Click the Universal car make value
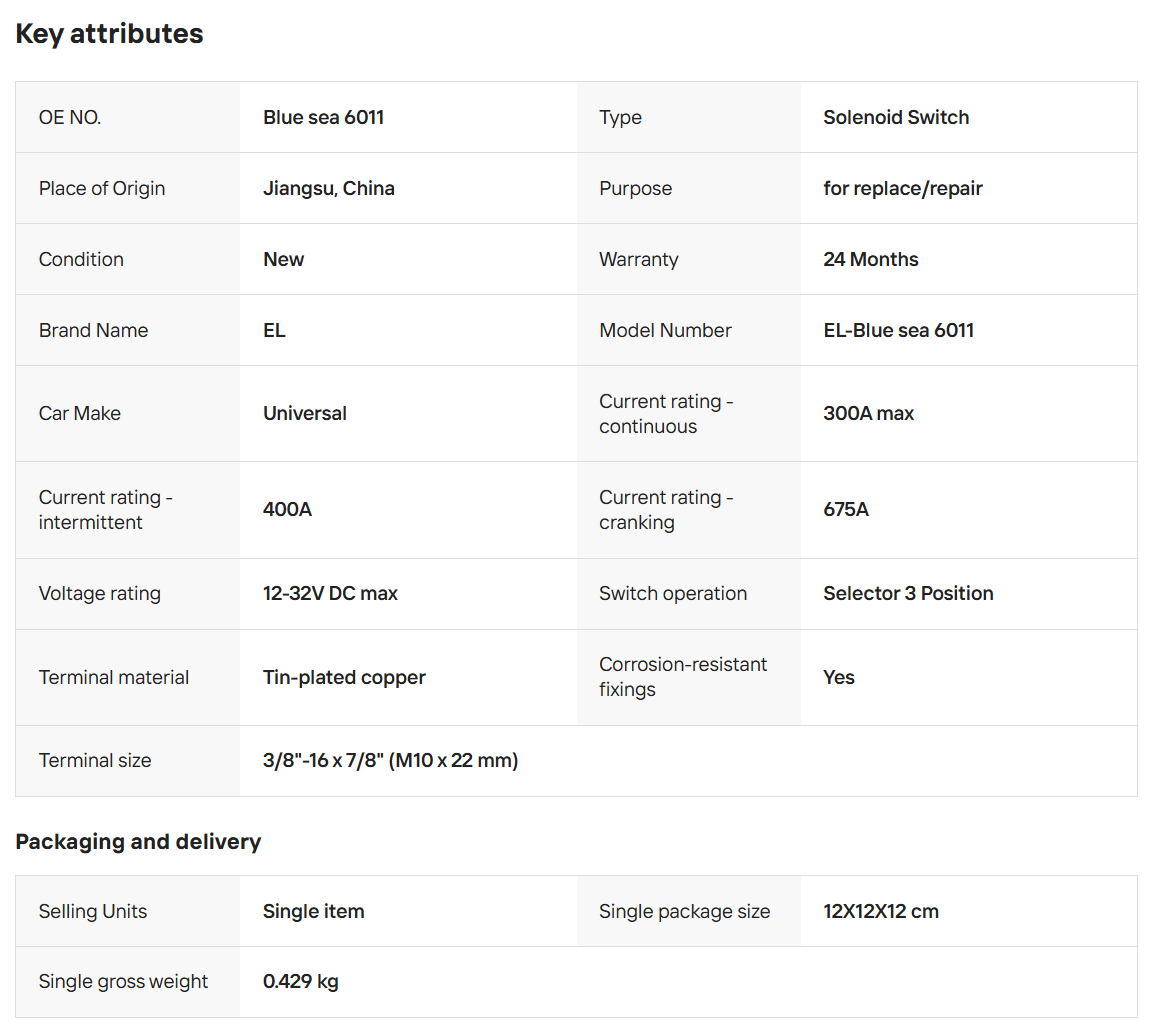Image resolution: width=1152 pixels, height=1033 pixels. click(x=304, y=413)
